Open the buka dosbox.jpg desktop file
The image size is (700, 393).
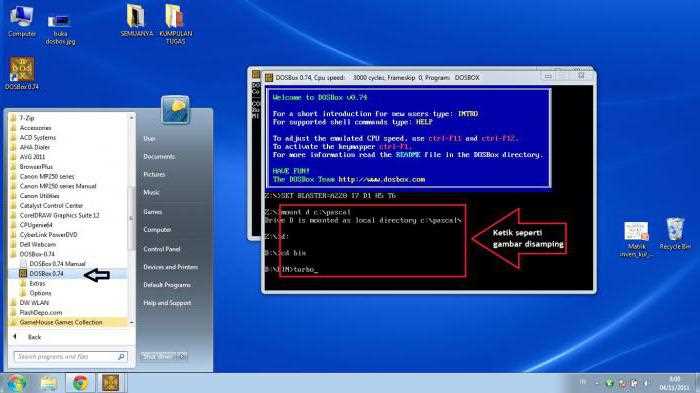pos(60,29)
